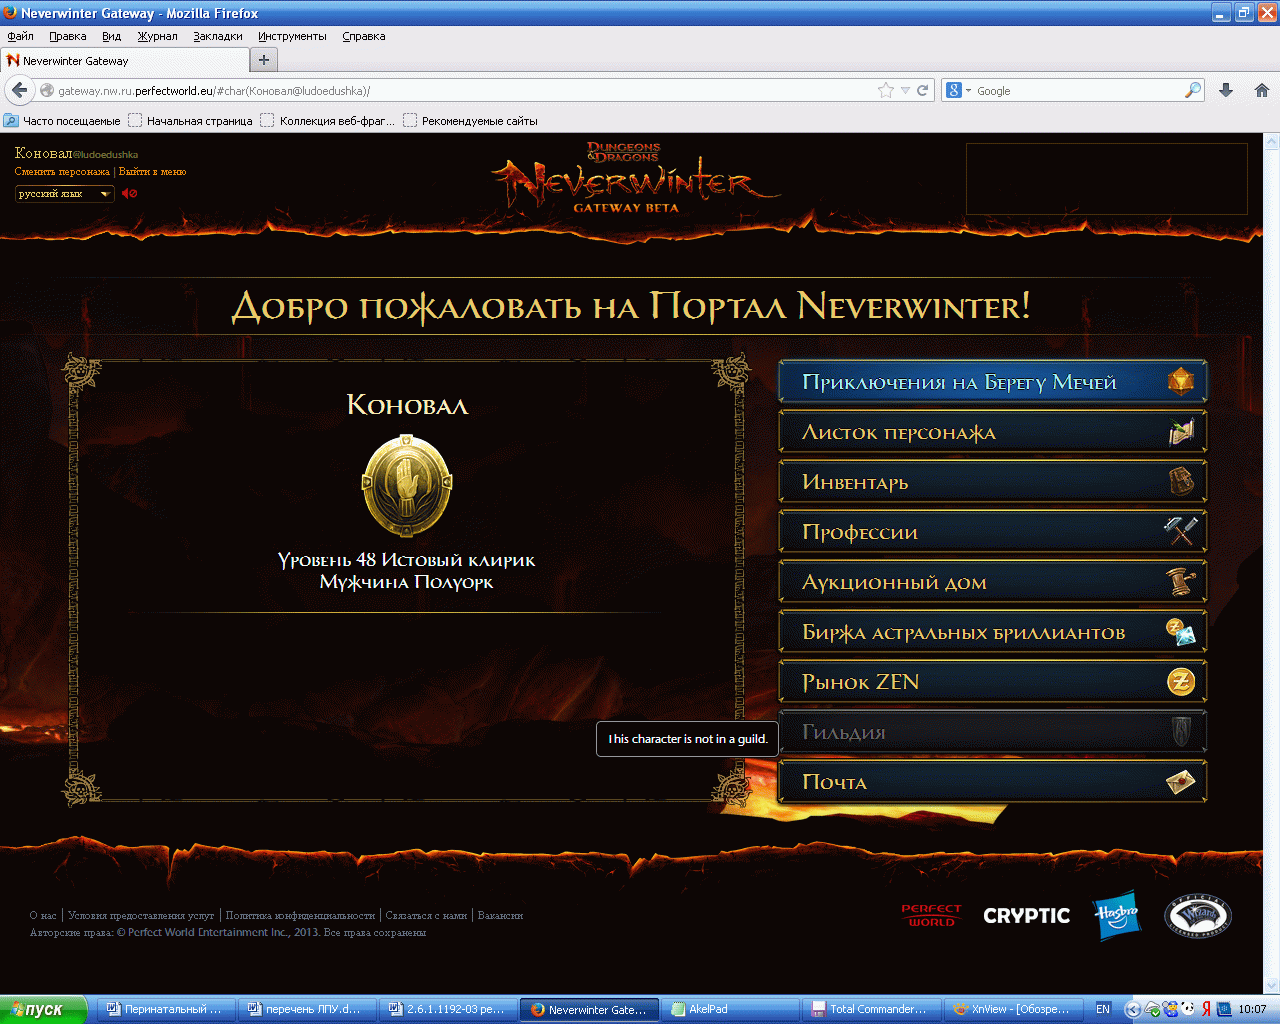Viewport: 1280px width, 1024px height.
Task: Click the character sheet icon
Action: click(x=1181, y=432)
